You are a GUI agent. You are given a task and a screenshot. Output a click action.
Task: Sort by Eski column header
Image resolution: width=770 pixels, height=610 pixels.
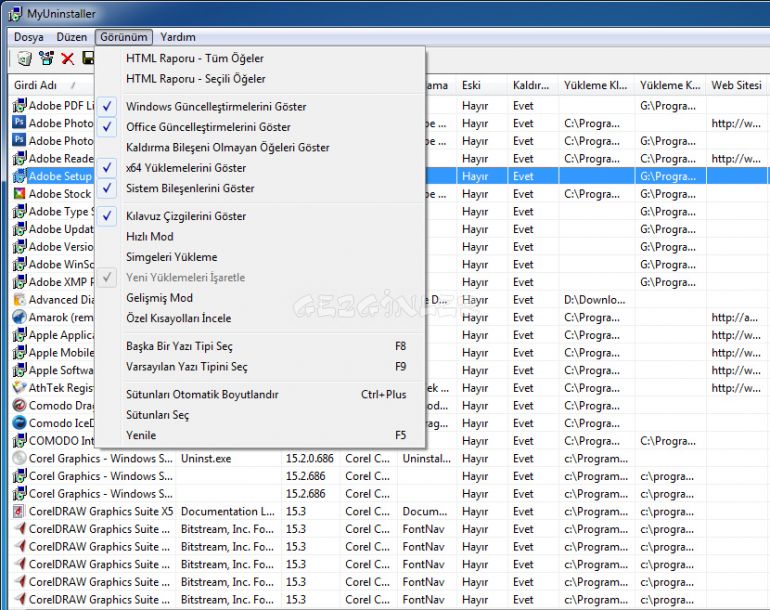pos(481,85)
